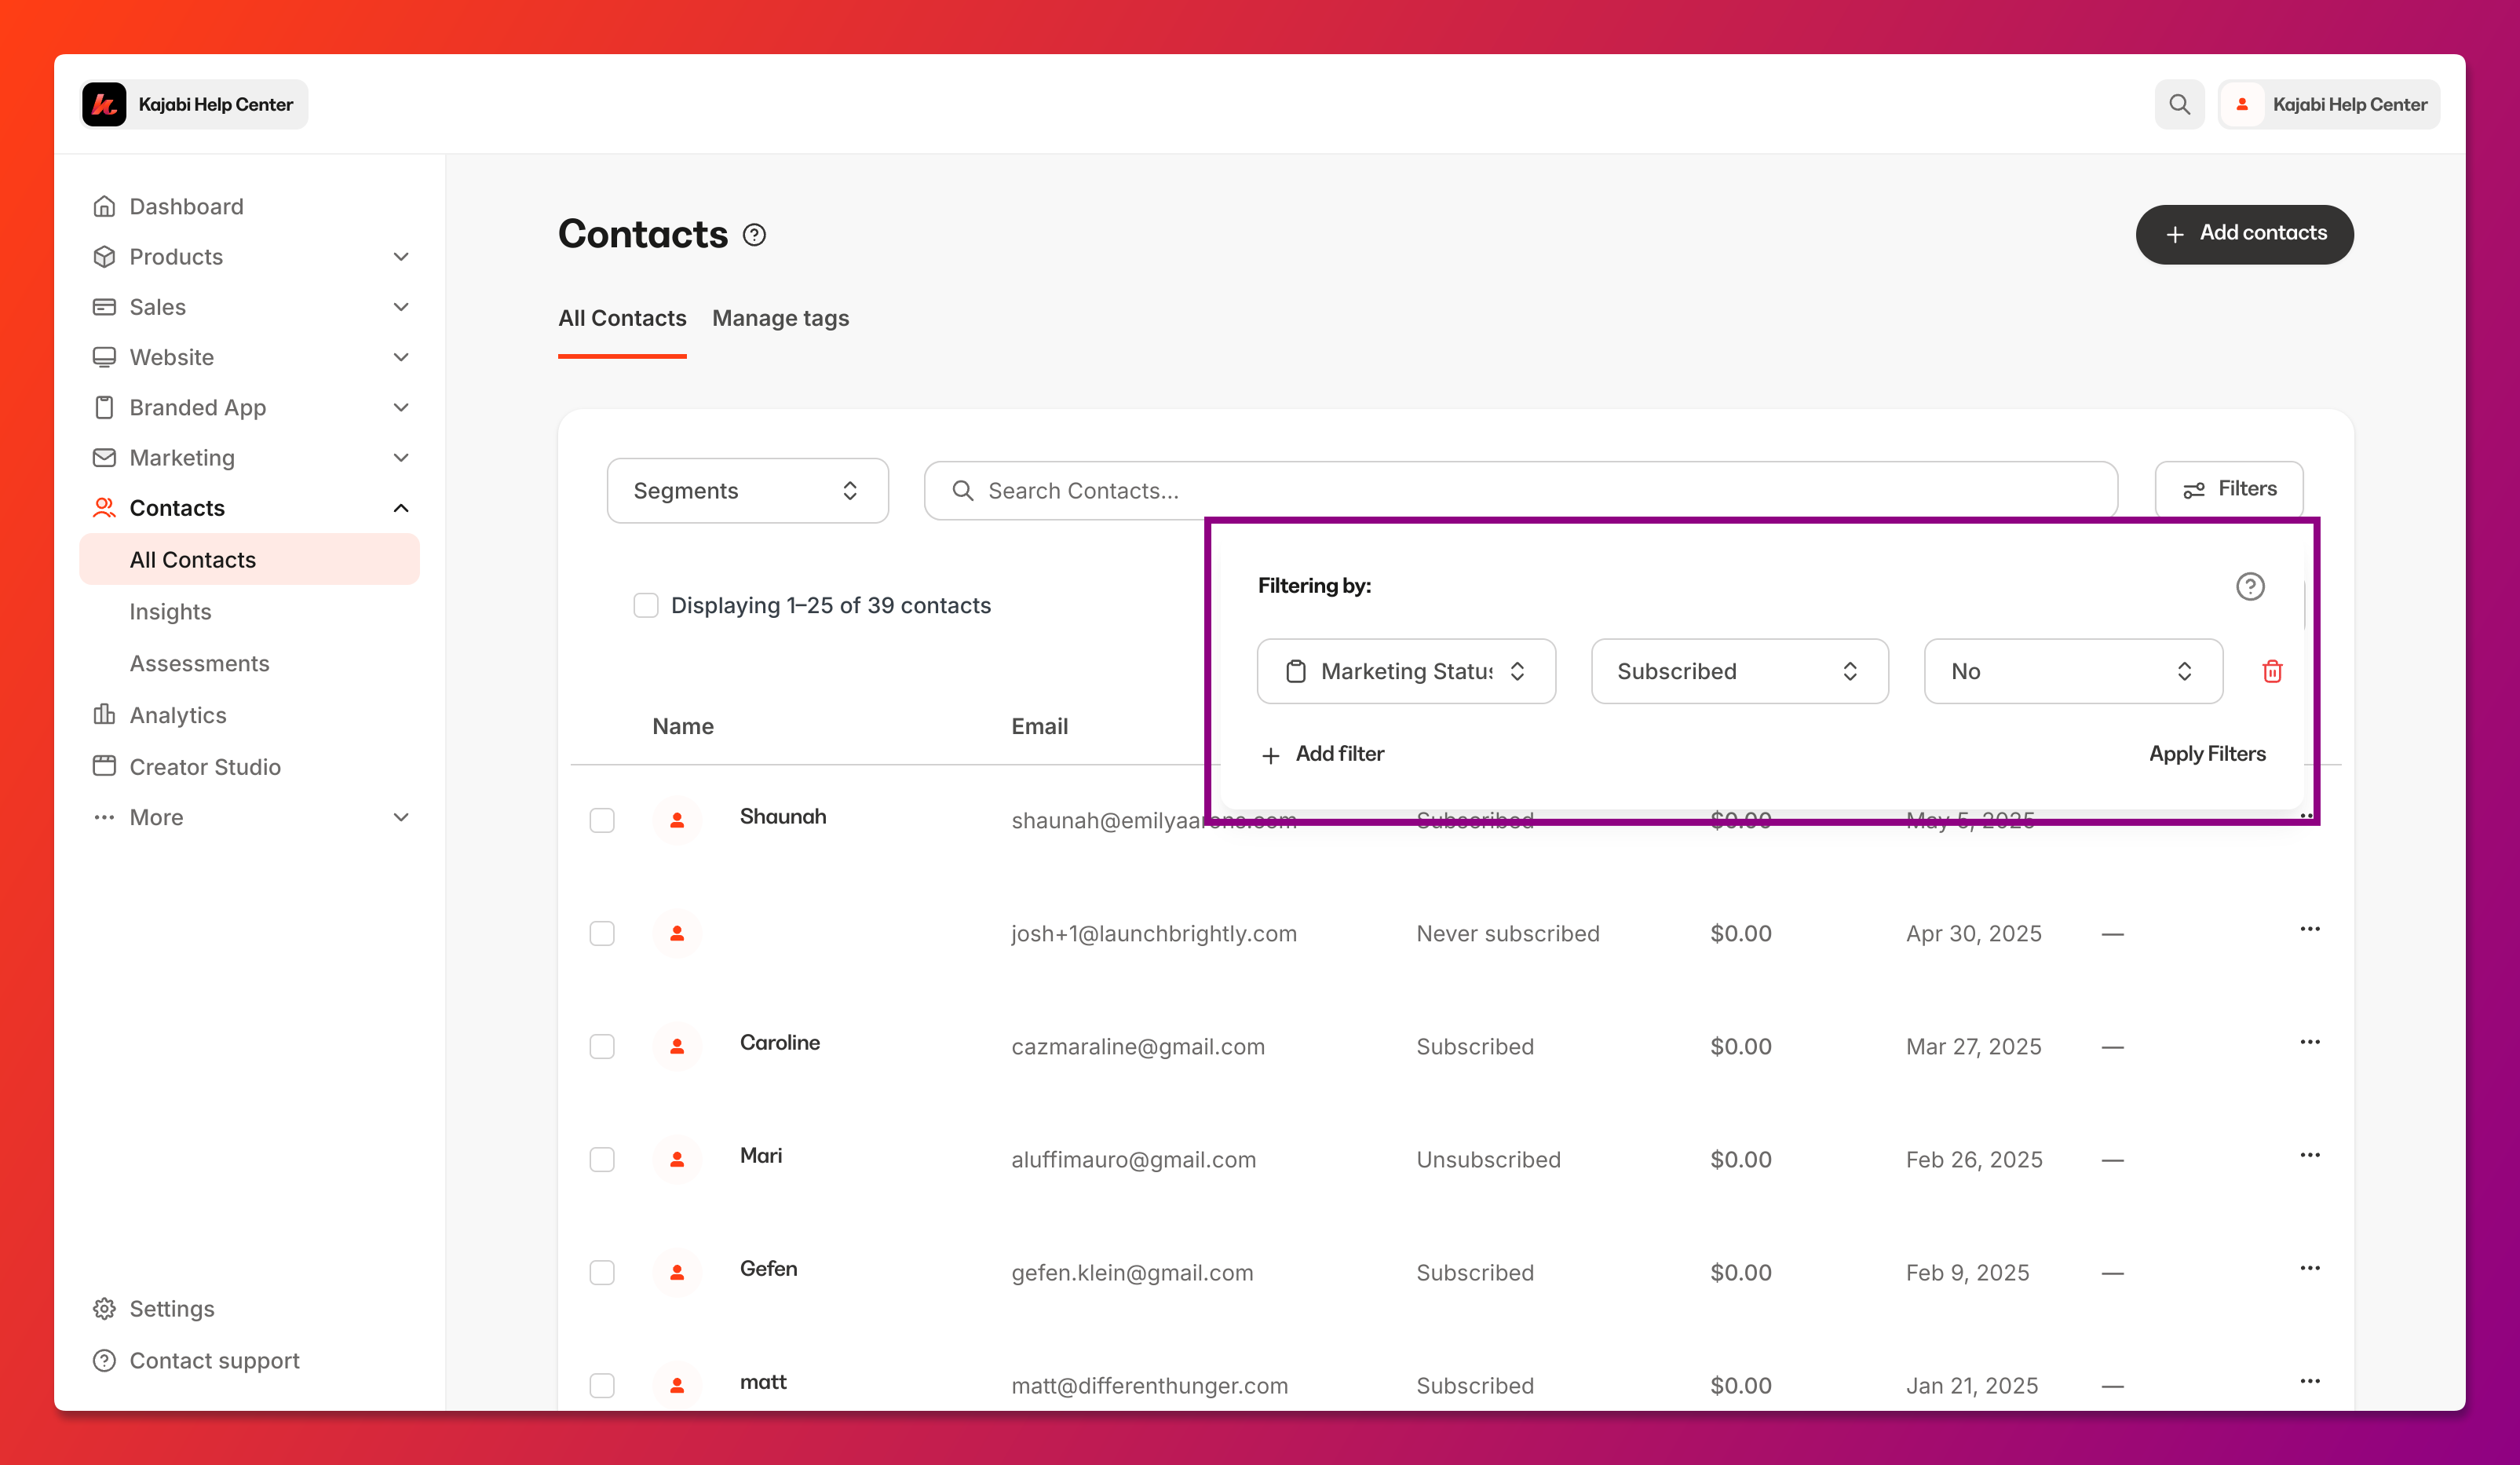Viewport: 2520px width, 1465px height.
Task: Click the More ellipsis icon in sidebar
Action: pyautogui.click(x=104, y=817)
